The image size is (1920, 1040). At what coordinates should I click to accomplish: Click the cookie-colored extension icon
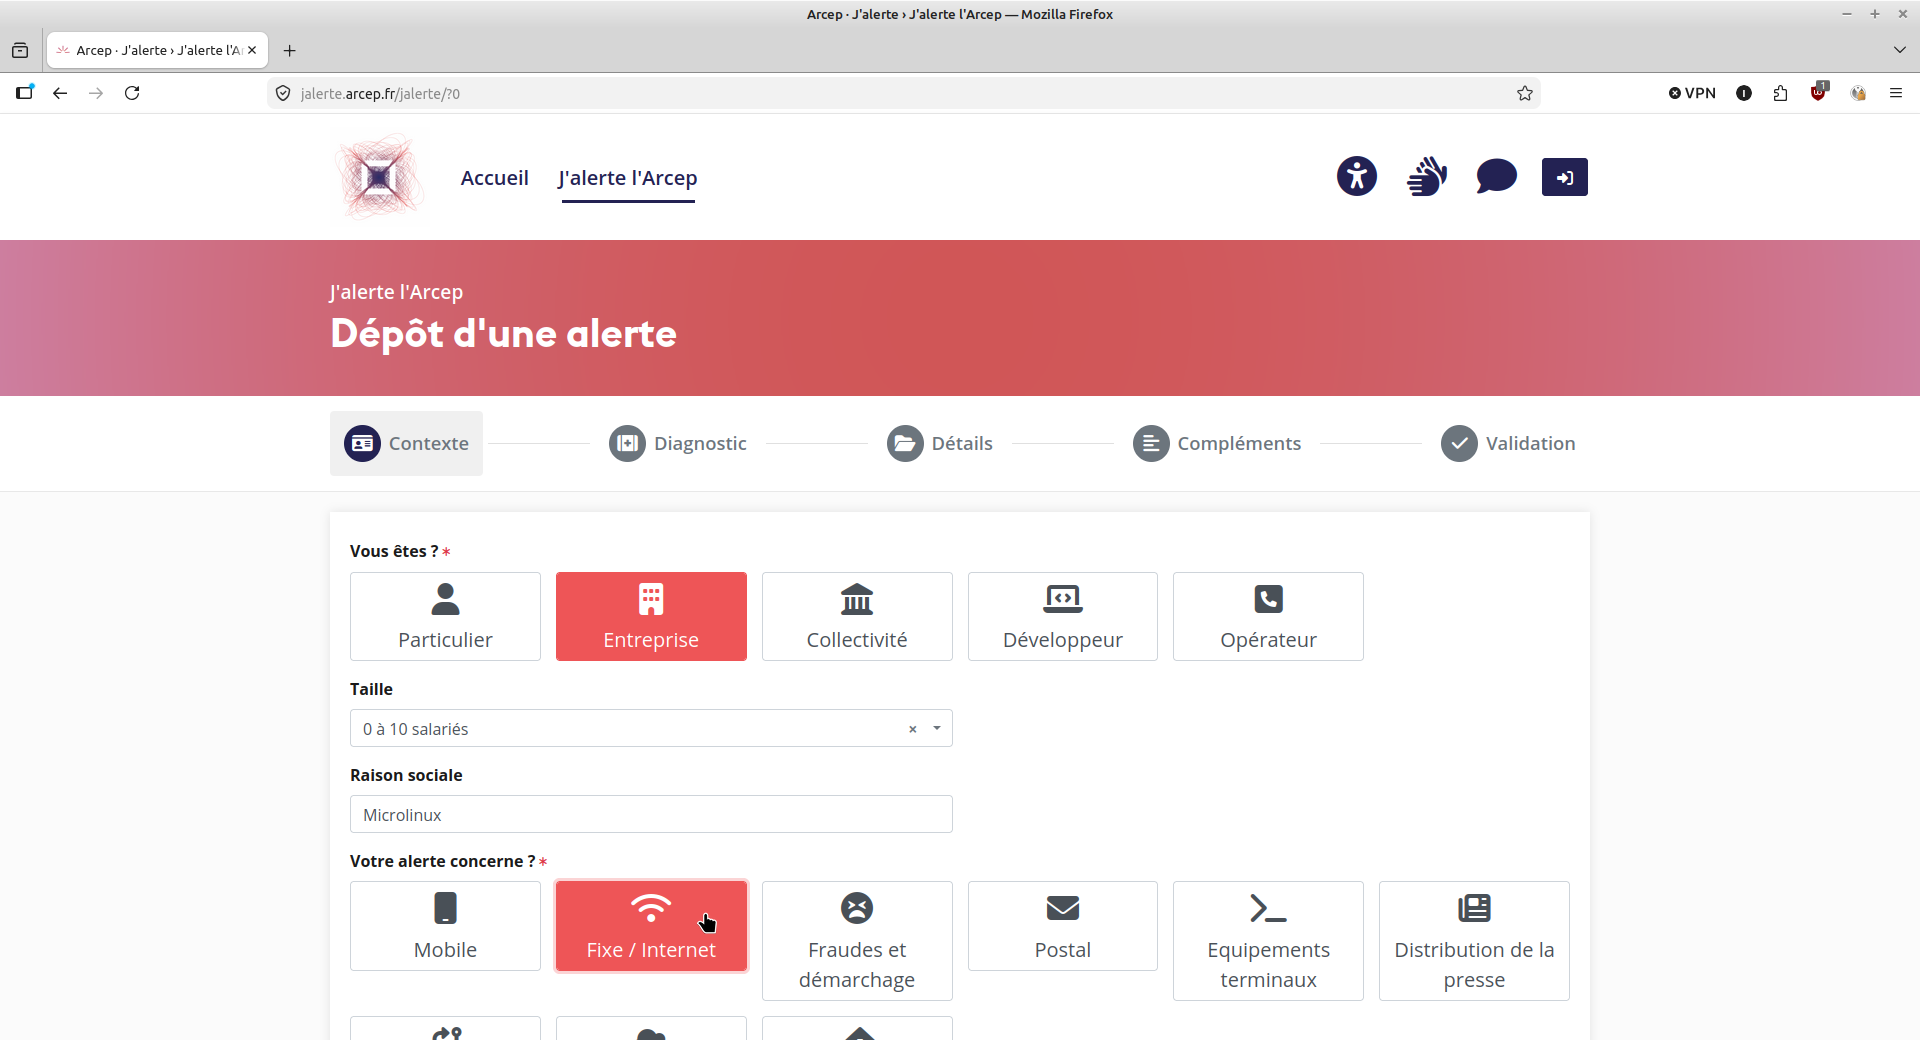[x=1858, y=93]
